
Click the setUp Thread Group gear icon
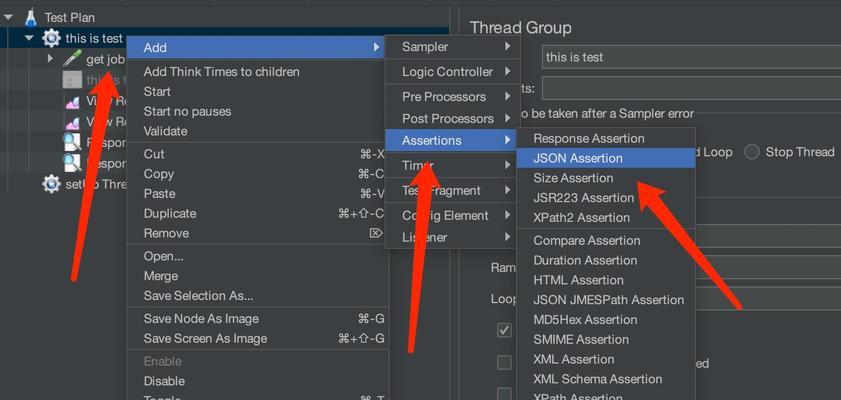pos(51,184)
